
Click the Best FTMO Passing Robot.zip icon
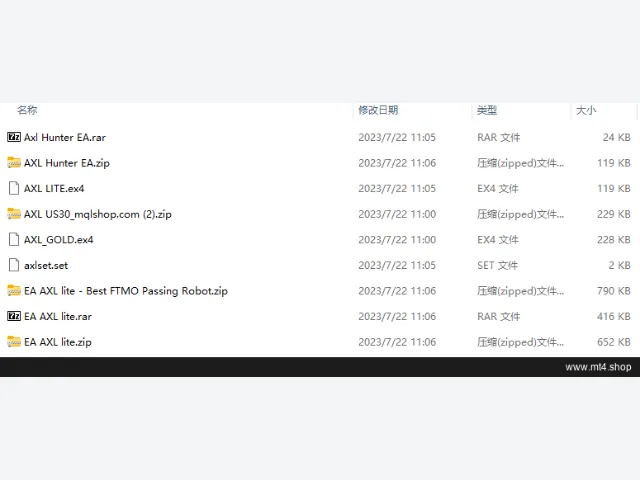(14, 290)
